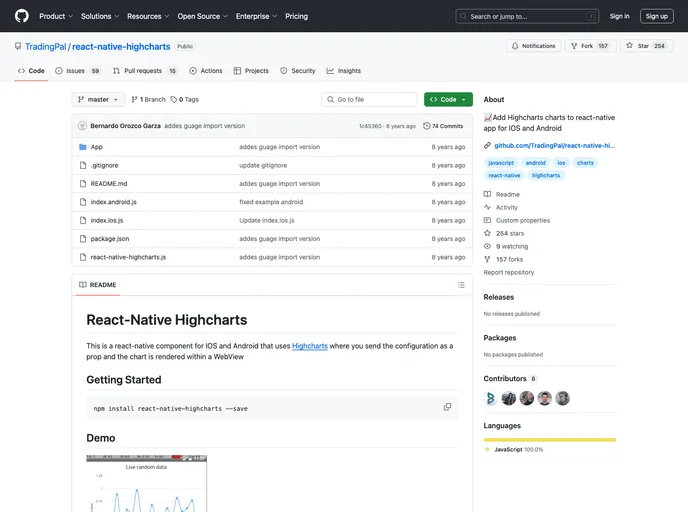
Task: Open the Live random data demo image
Action: pos(147,483)
